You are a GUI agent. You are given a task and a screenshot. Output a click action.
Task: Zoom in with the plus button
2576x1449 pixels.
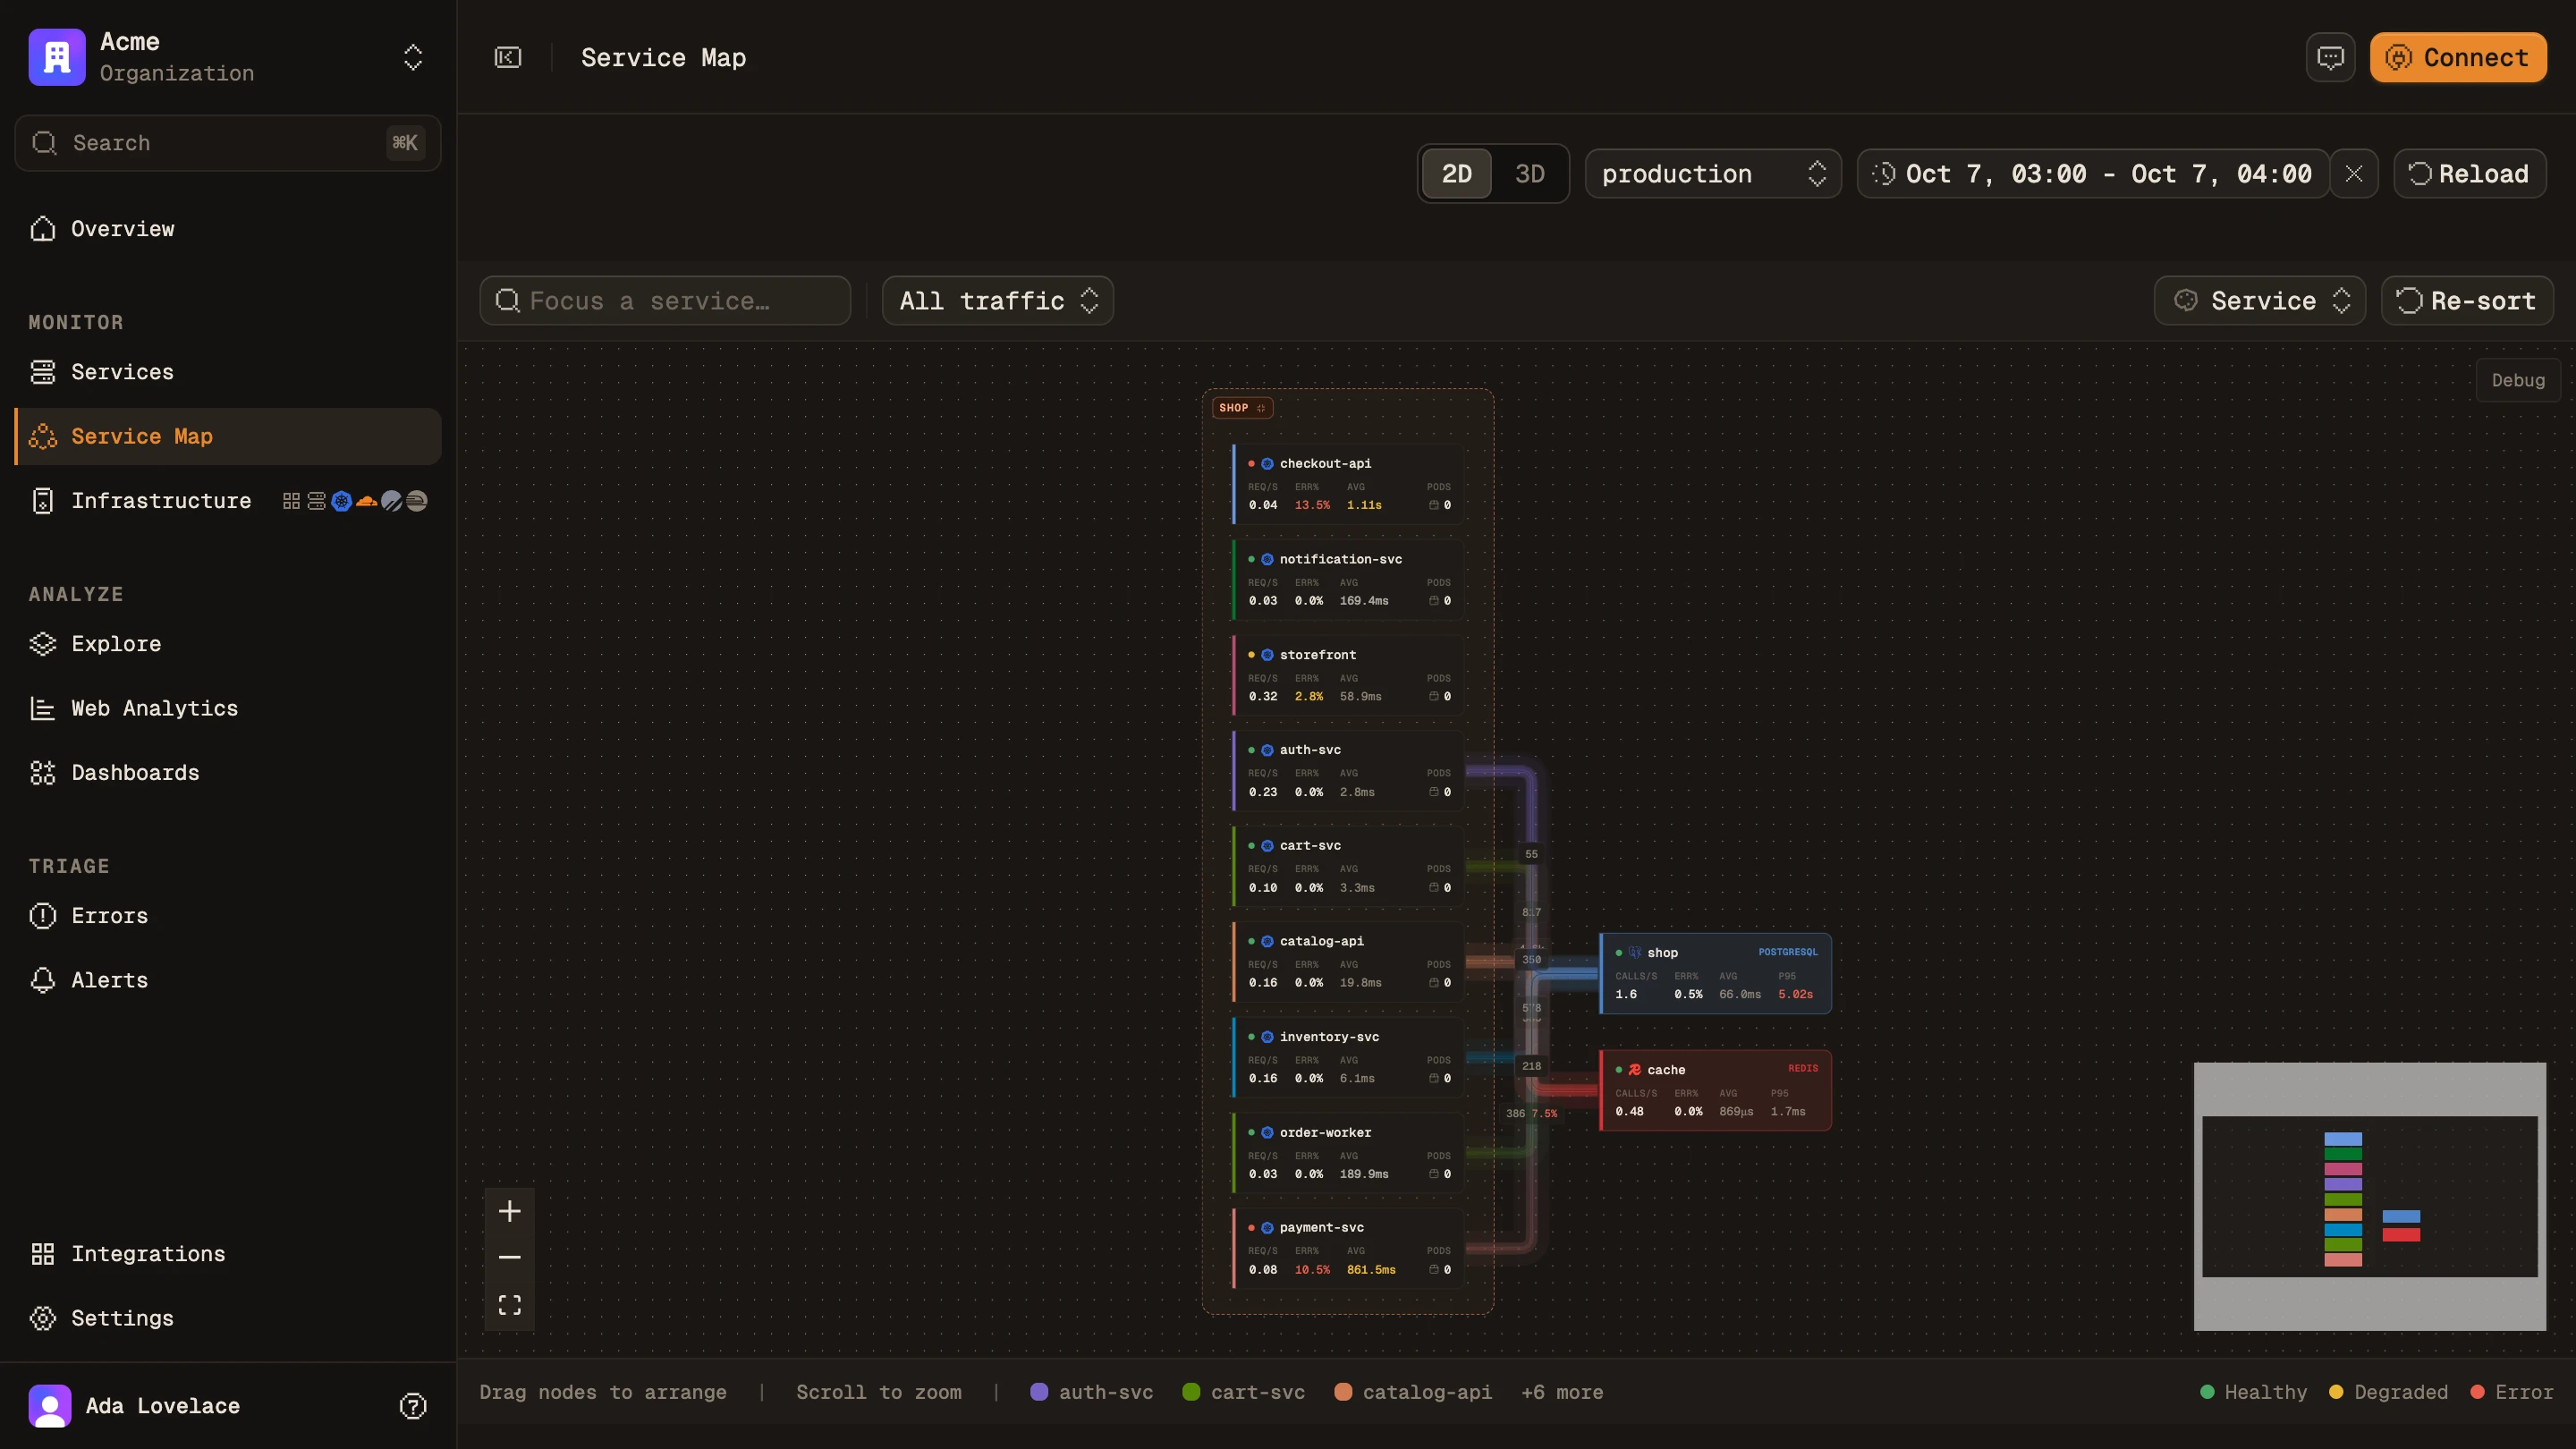pos(510,1211)
